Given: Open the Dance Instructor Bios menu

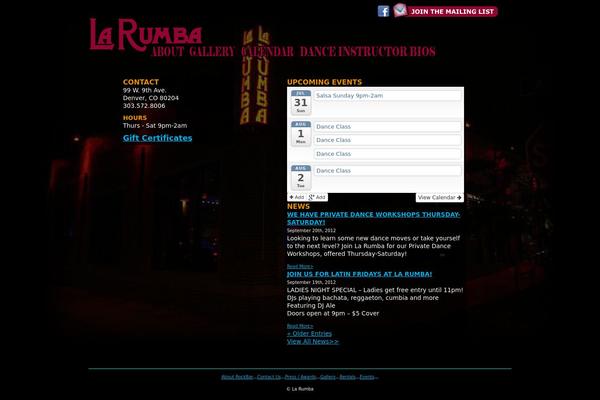Looking at the screenshot, I should pyautogui.click(x=368, y=52).
